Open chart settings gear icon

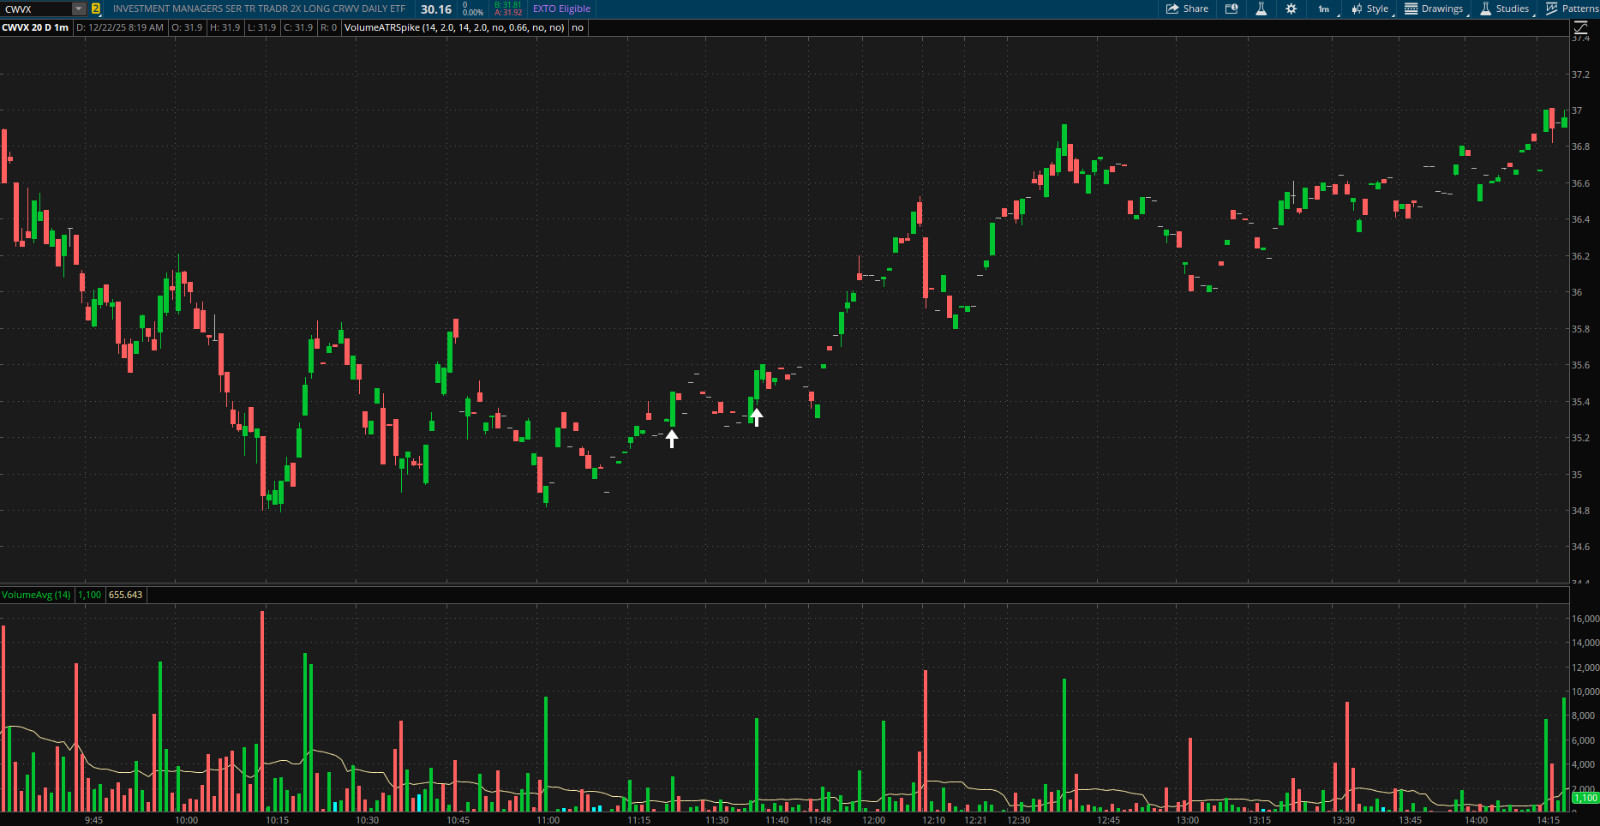1291,9
